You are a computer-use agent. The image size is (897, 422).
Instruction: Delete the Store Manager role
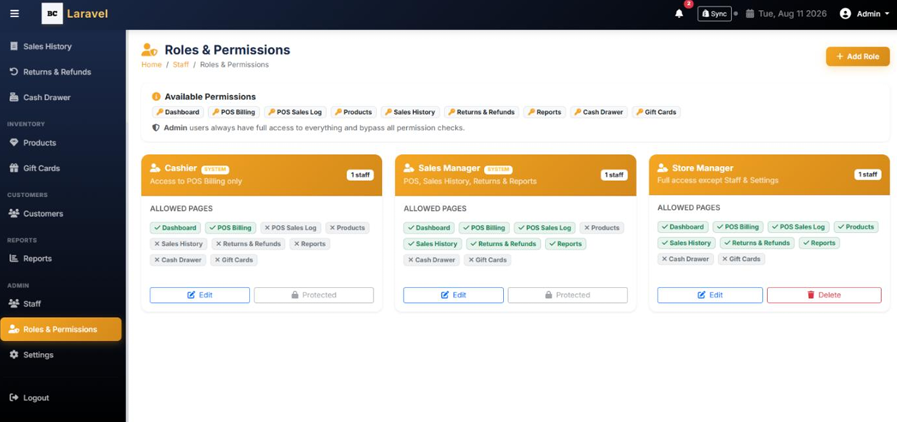824,295
